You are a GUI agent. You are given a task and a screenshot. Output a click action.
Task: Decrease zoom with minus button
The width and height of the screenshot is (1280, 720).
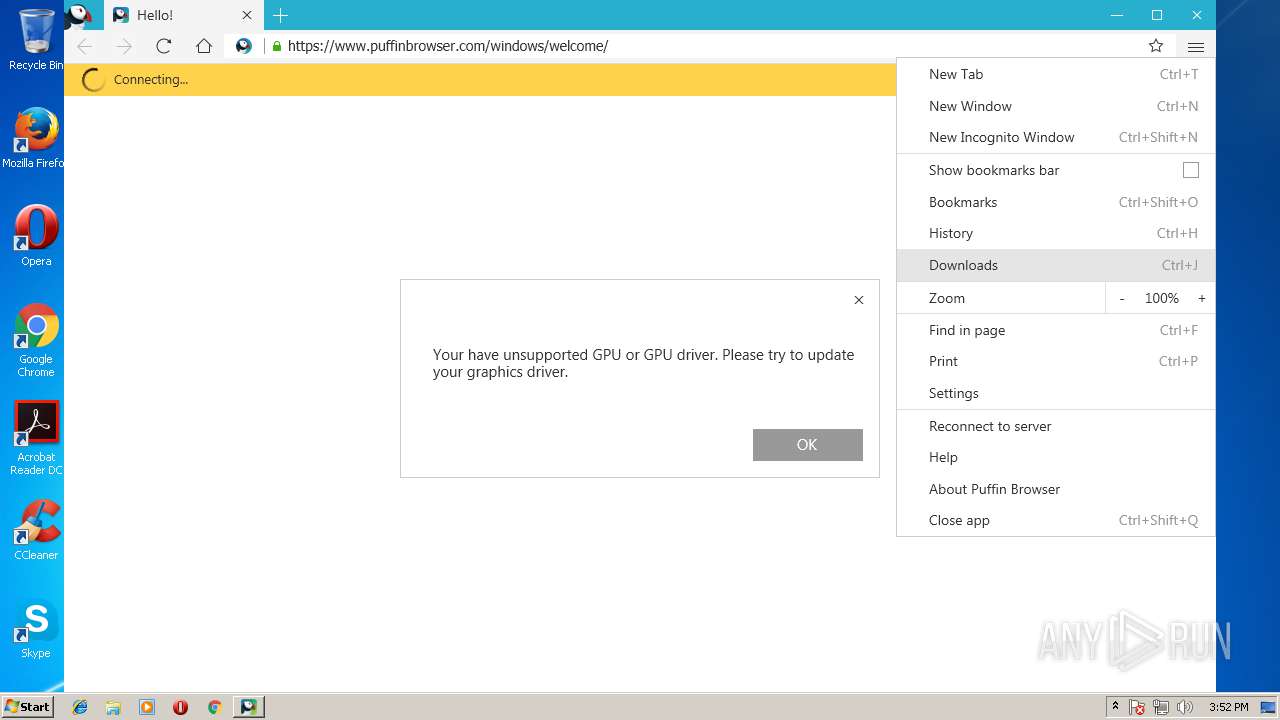point(1122,298)
